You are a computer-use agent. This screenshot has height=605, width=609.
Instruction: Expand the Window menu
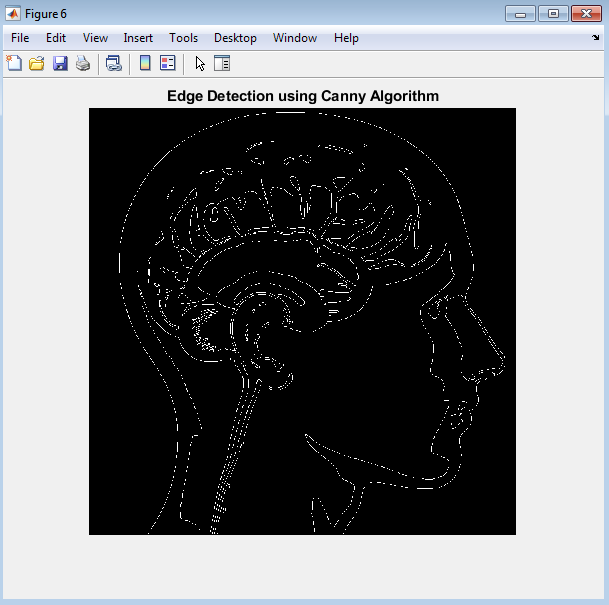pyautogui.click(x=295, y=38)
